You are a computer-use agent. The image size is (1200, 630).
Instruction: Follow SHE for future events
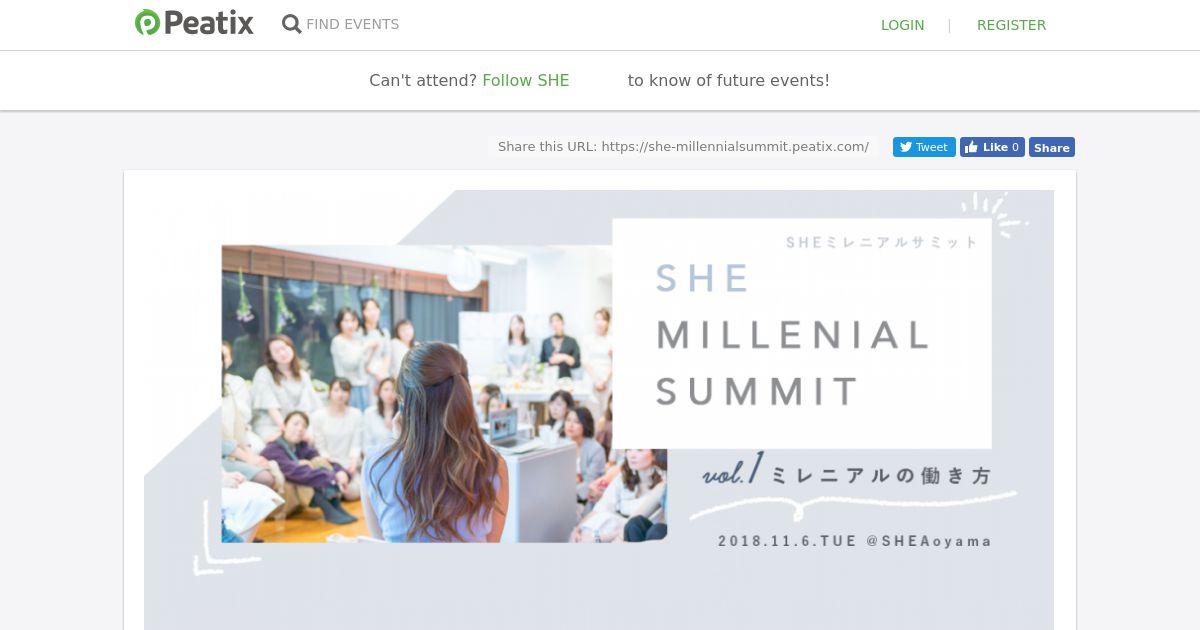(526, 80)
